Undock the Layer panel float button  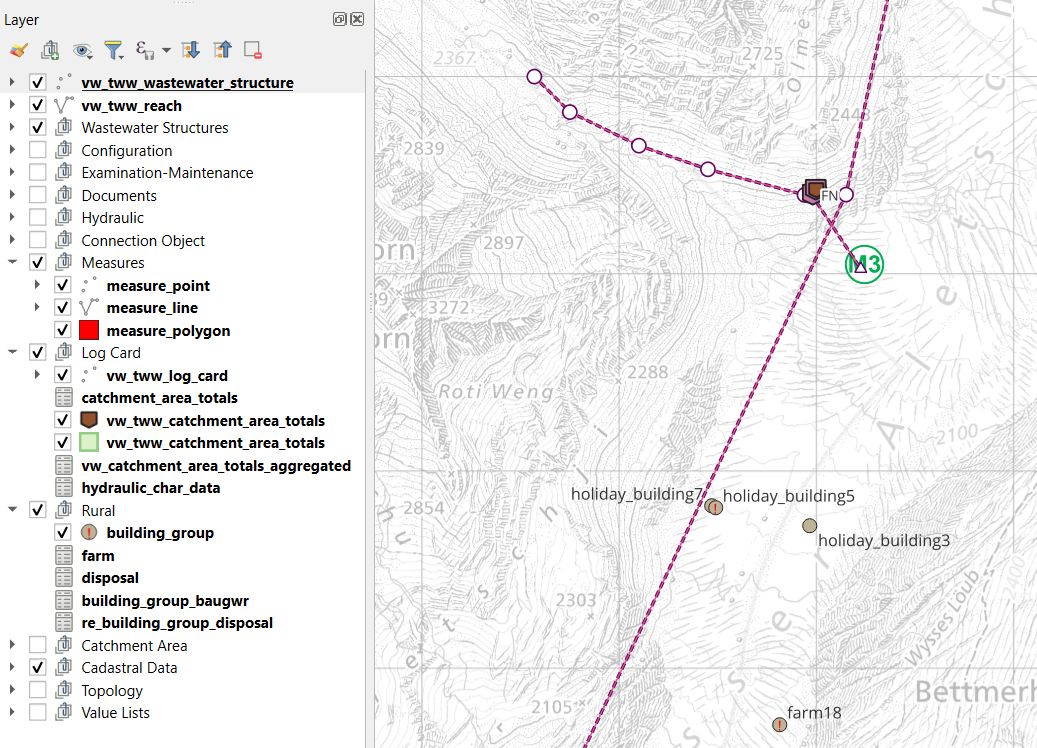pyautogui.click(x=340, y=19)
